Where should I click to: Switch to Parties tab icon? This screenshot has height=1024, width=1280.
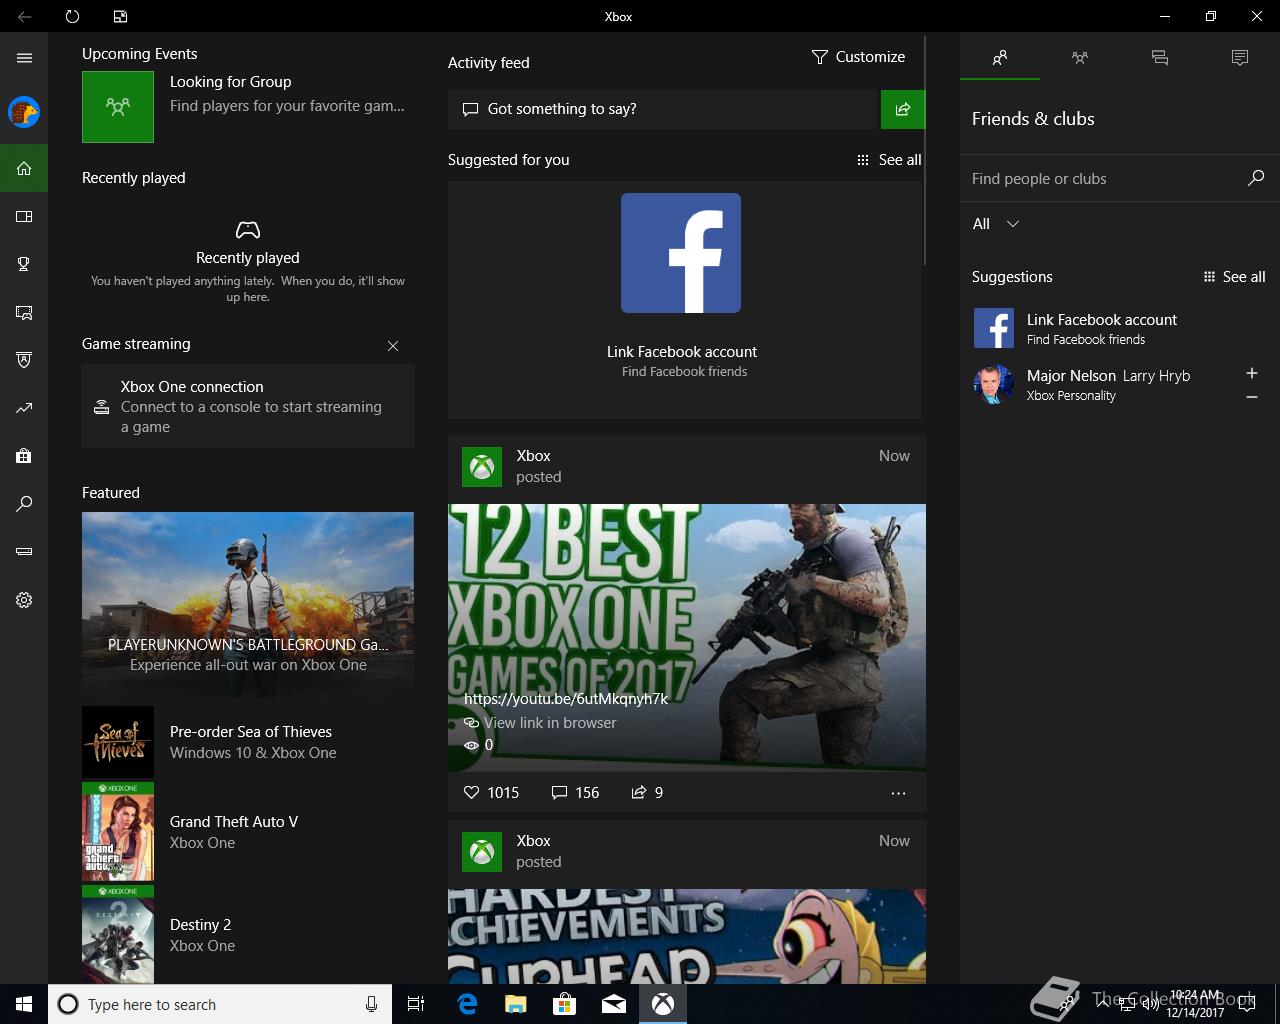tap(1080, 58)
